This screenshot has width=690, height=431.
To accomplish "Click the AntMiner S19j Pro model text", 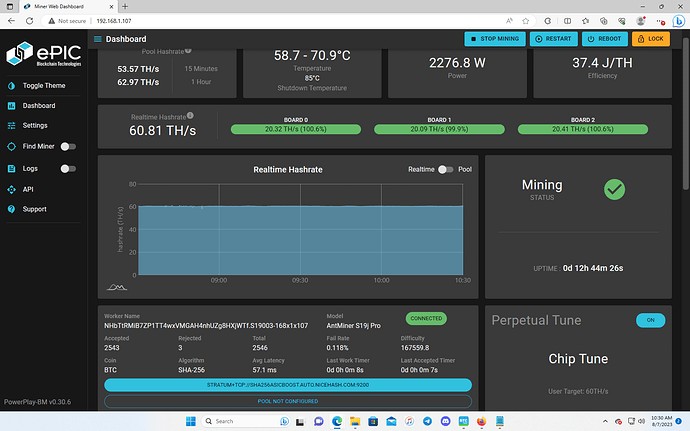I will click(x=353, y=326).
